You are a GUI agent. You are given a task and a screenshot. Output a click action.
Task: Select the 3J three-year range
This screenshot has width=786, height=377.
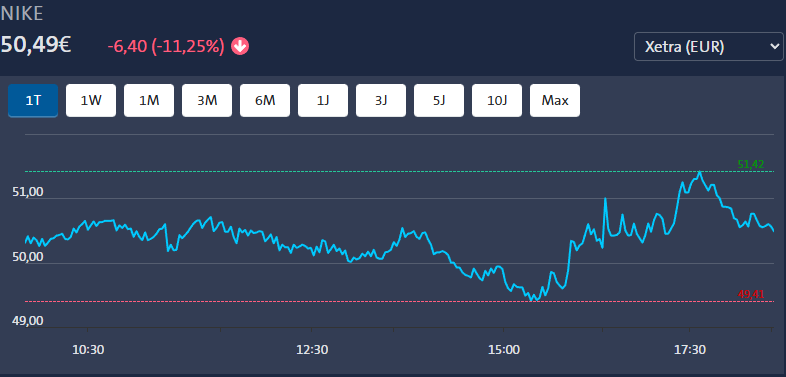click(x=381, y=100)
